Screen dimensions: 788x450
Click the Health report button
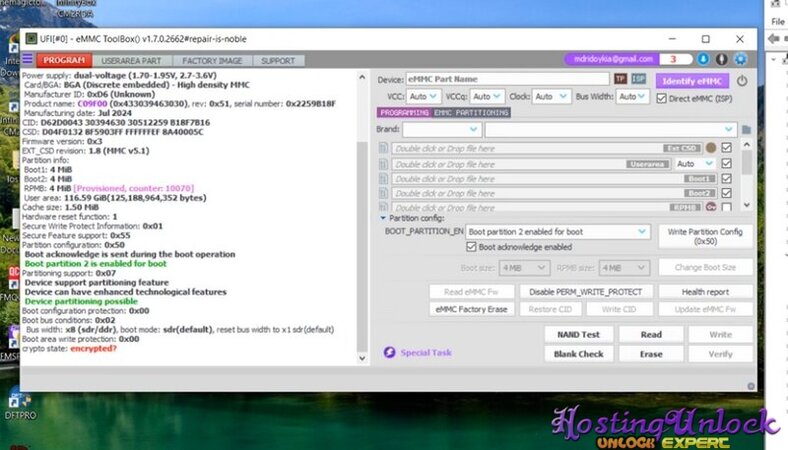pyautogui.click(x=705, y=291)
